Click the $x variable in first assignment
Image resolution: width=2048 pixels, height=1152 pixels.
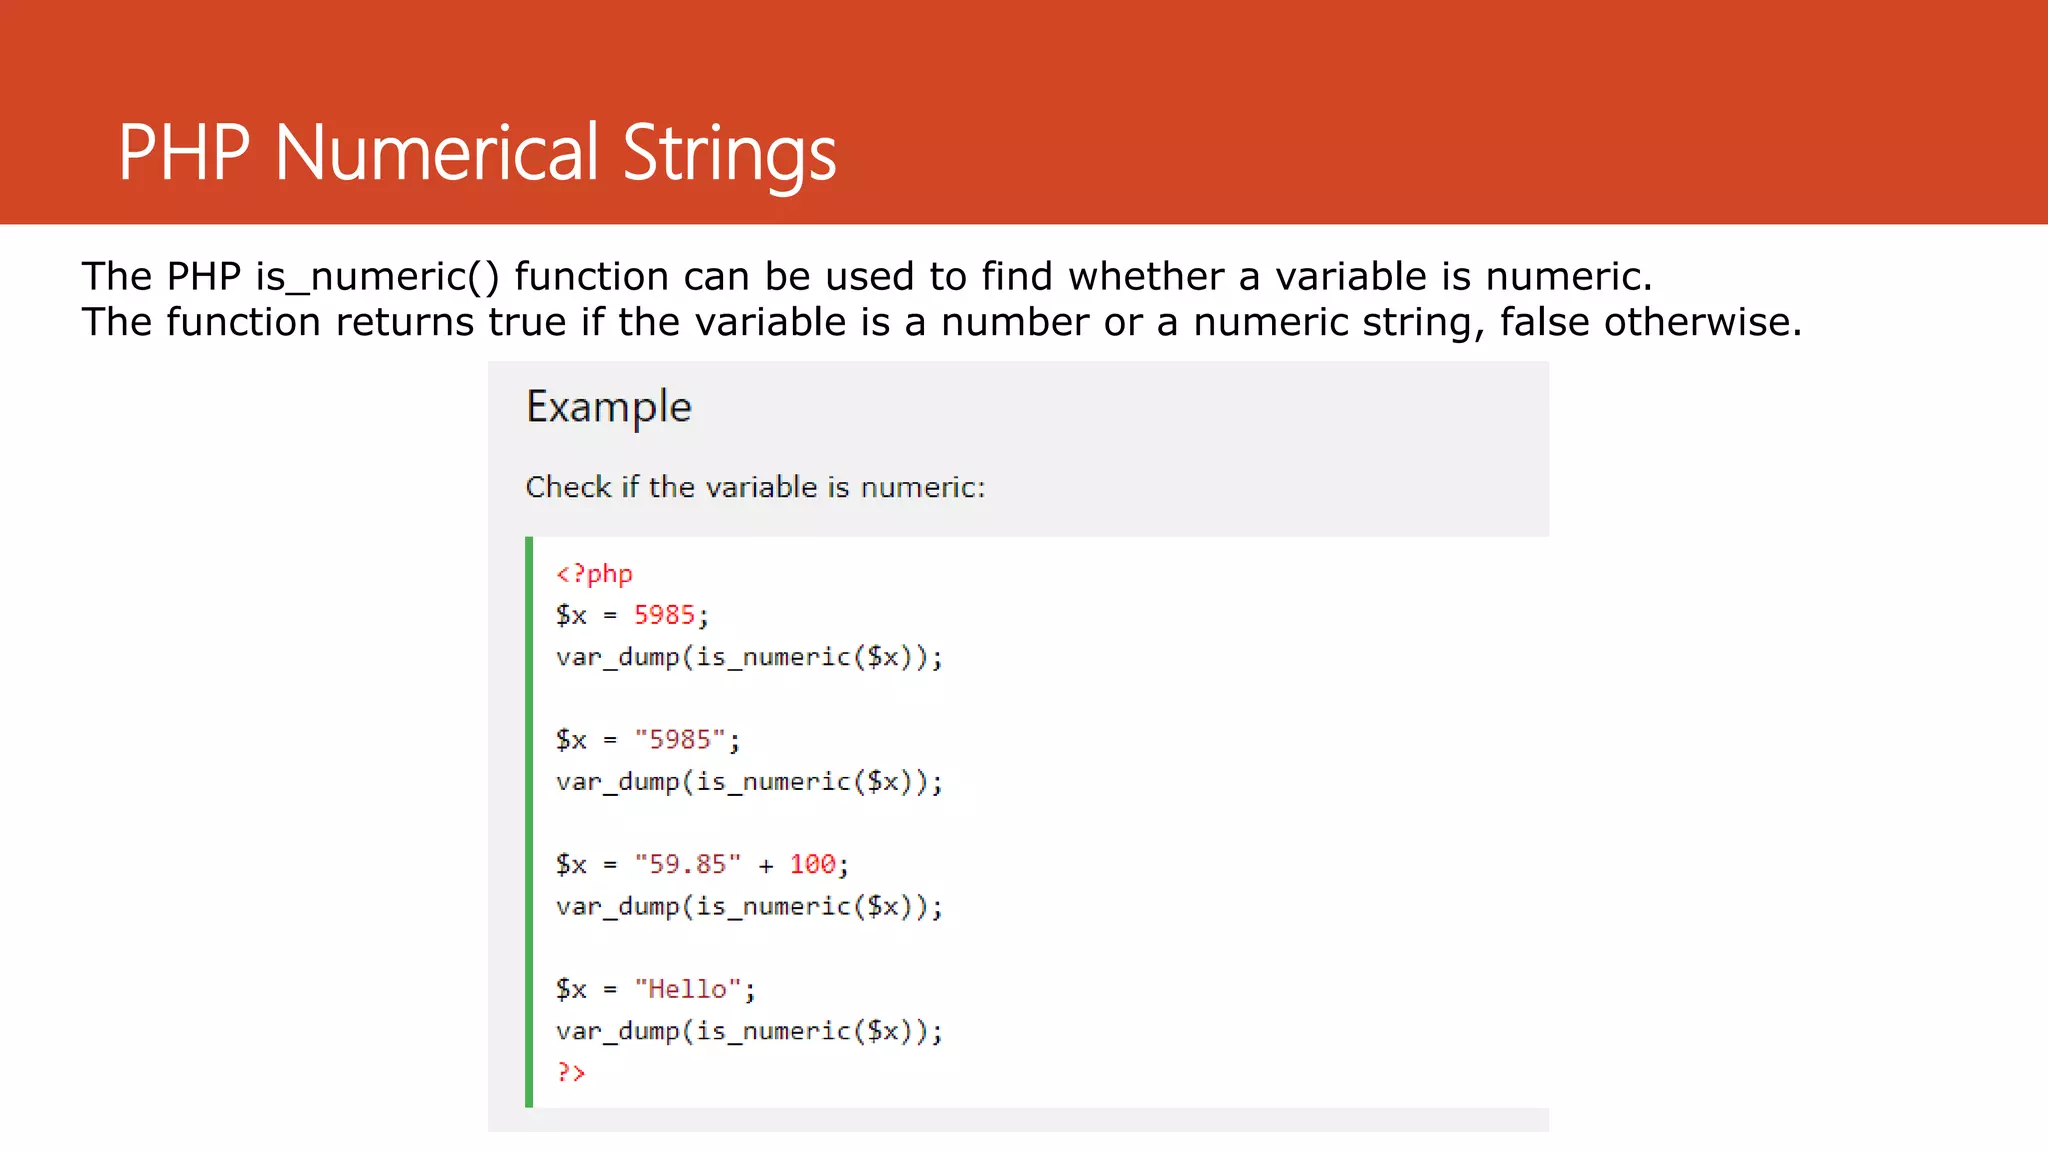tap(571, 615)
